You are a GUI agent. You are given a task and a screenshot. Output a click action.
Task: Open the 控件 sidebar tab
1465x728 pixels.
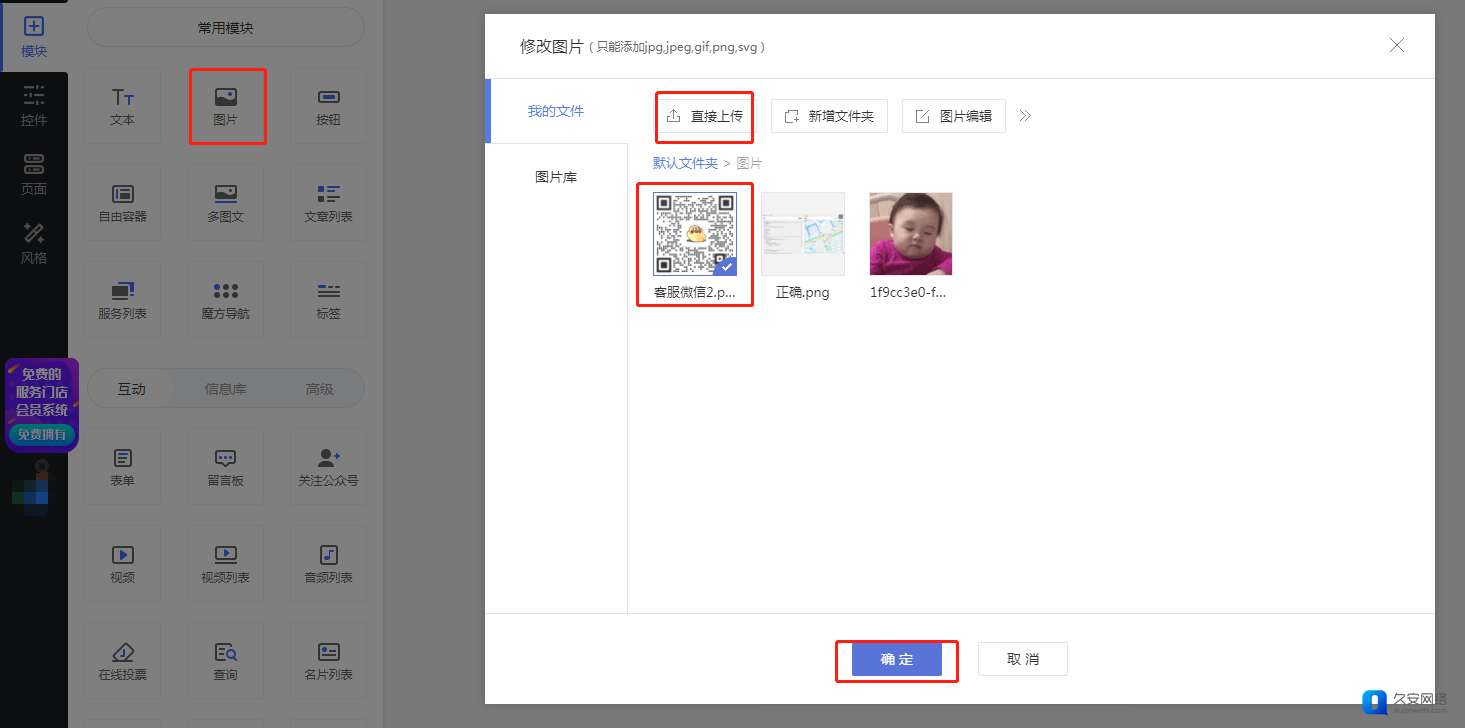pos(34,106)
